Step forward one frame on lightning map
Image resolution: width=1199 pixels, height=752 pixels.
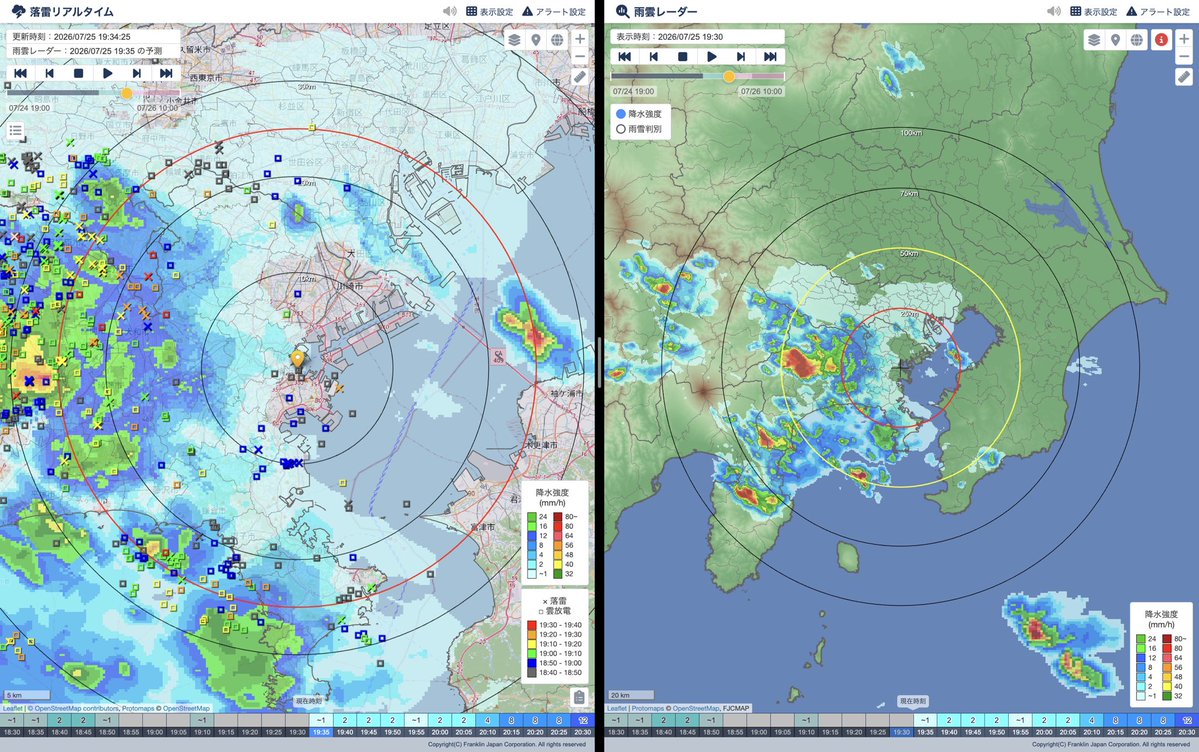136,73
